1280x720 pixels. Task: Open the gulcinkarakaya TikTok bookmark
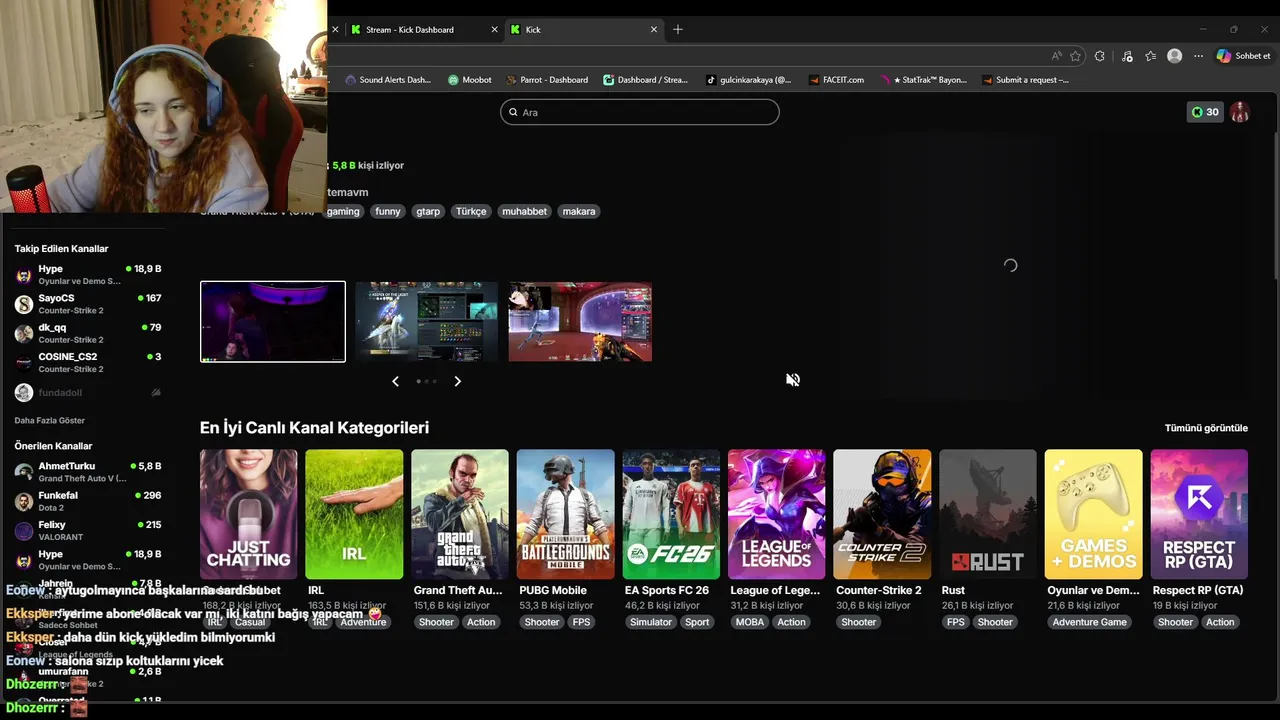[748, 80]
